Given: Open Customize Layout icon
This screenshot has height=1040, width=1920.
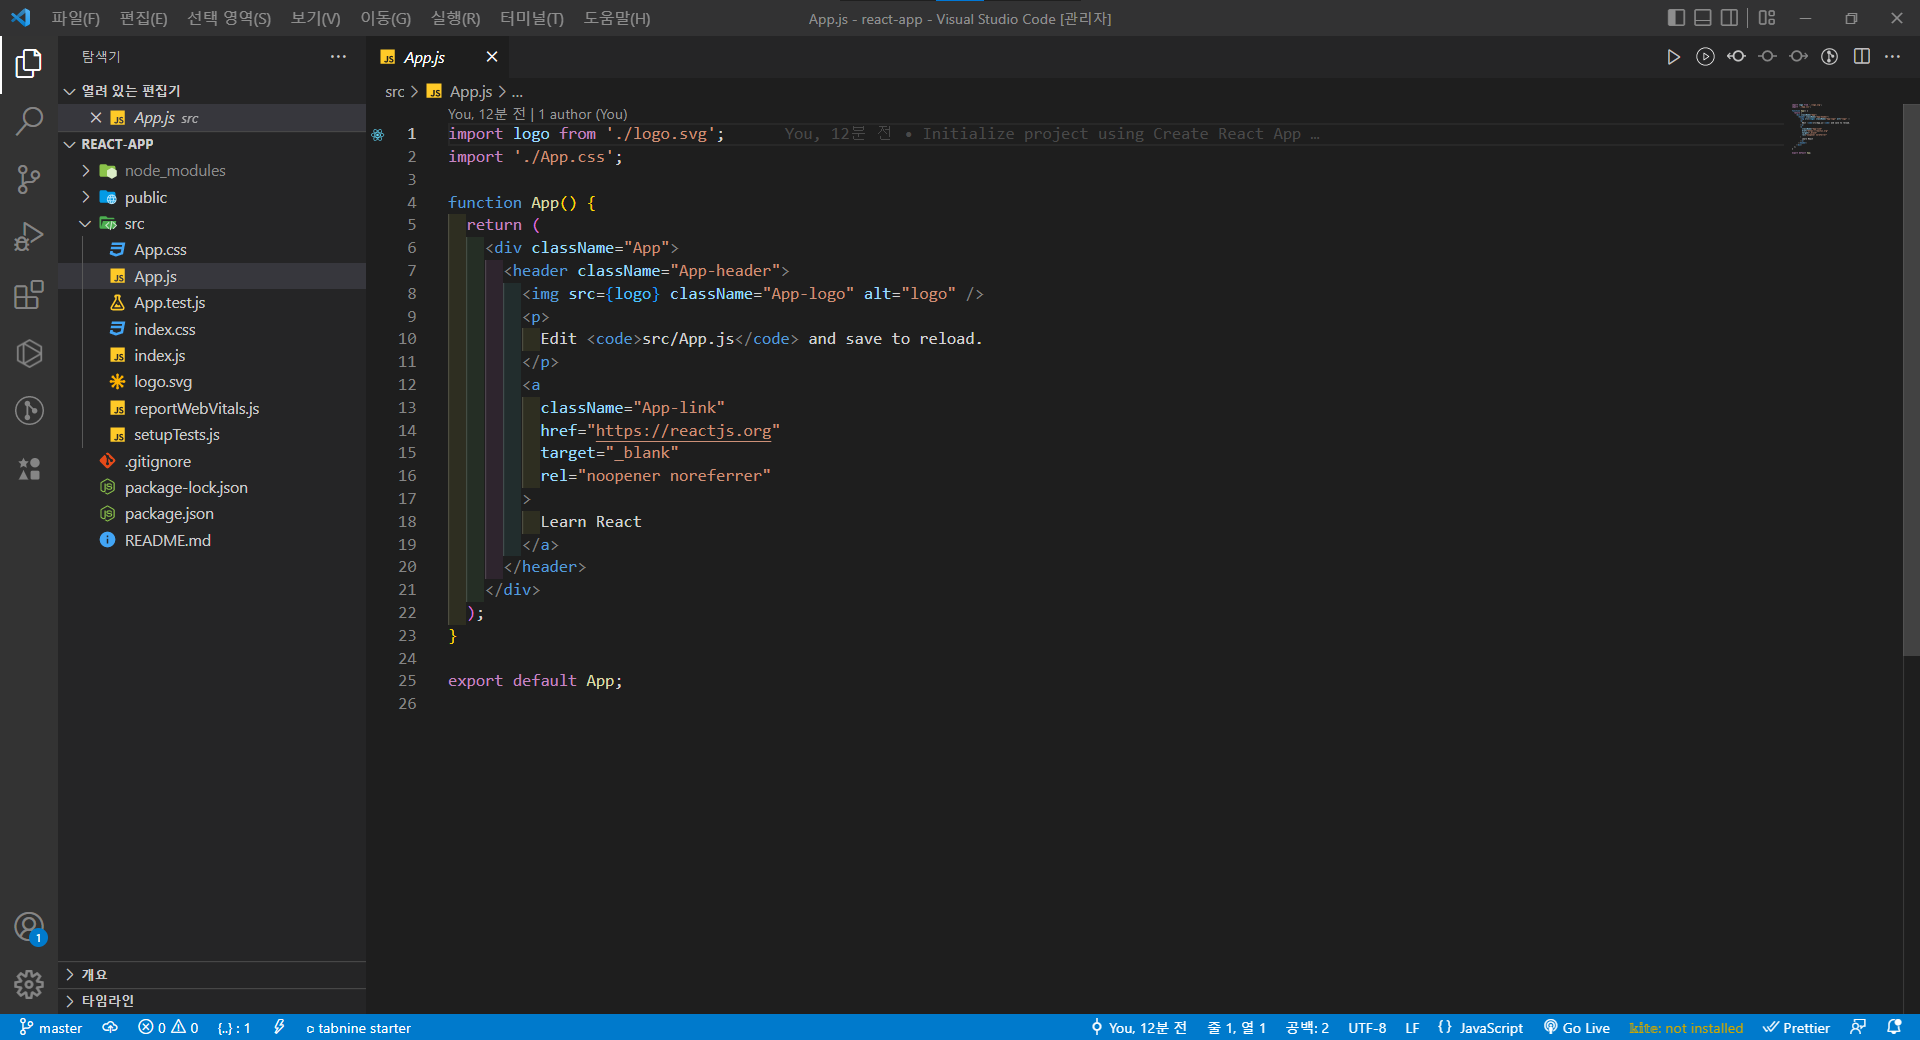Looking at the screenshot, I should (x=1767, y=18).
